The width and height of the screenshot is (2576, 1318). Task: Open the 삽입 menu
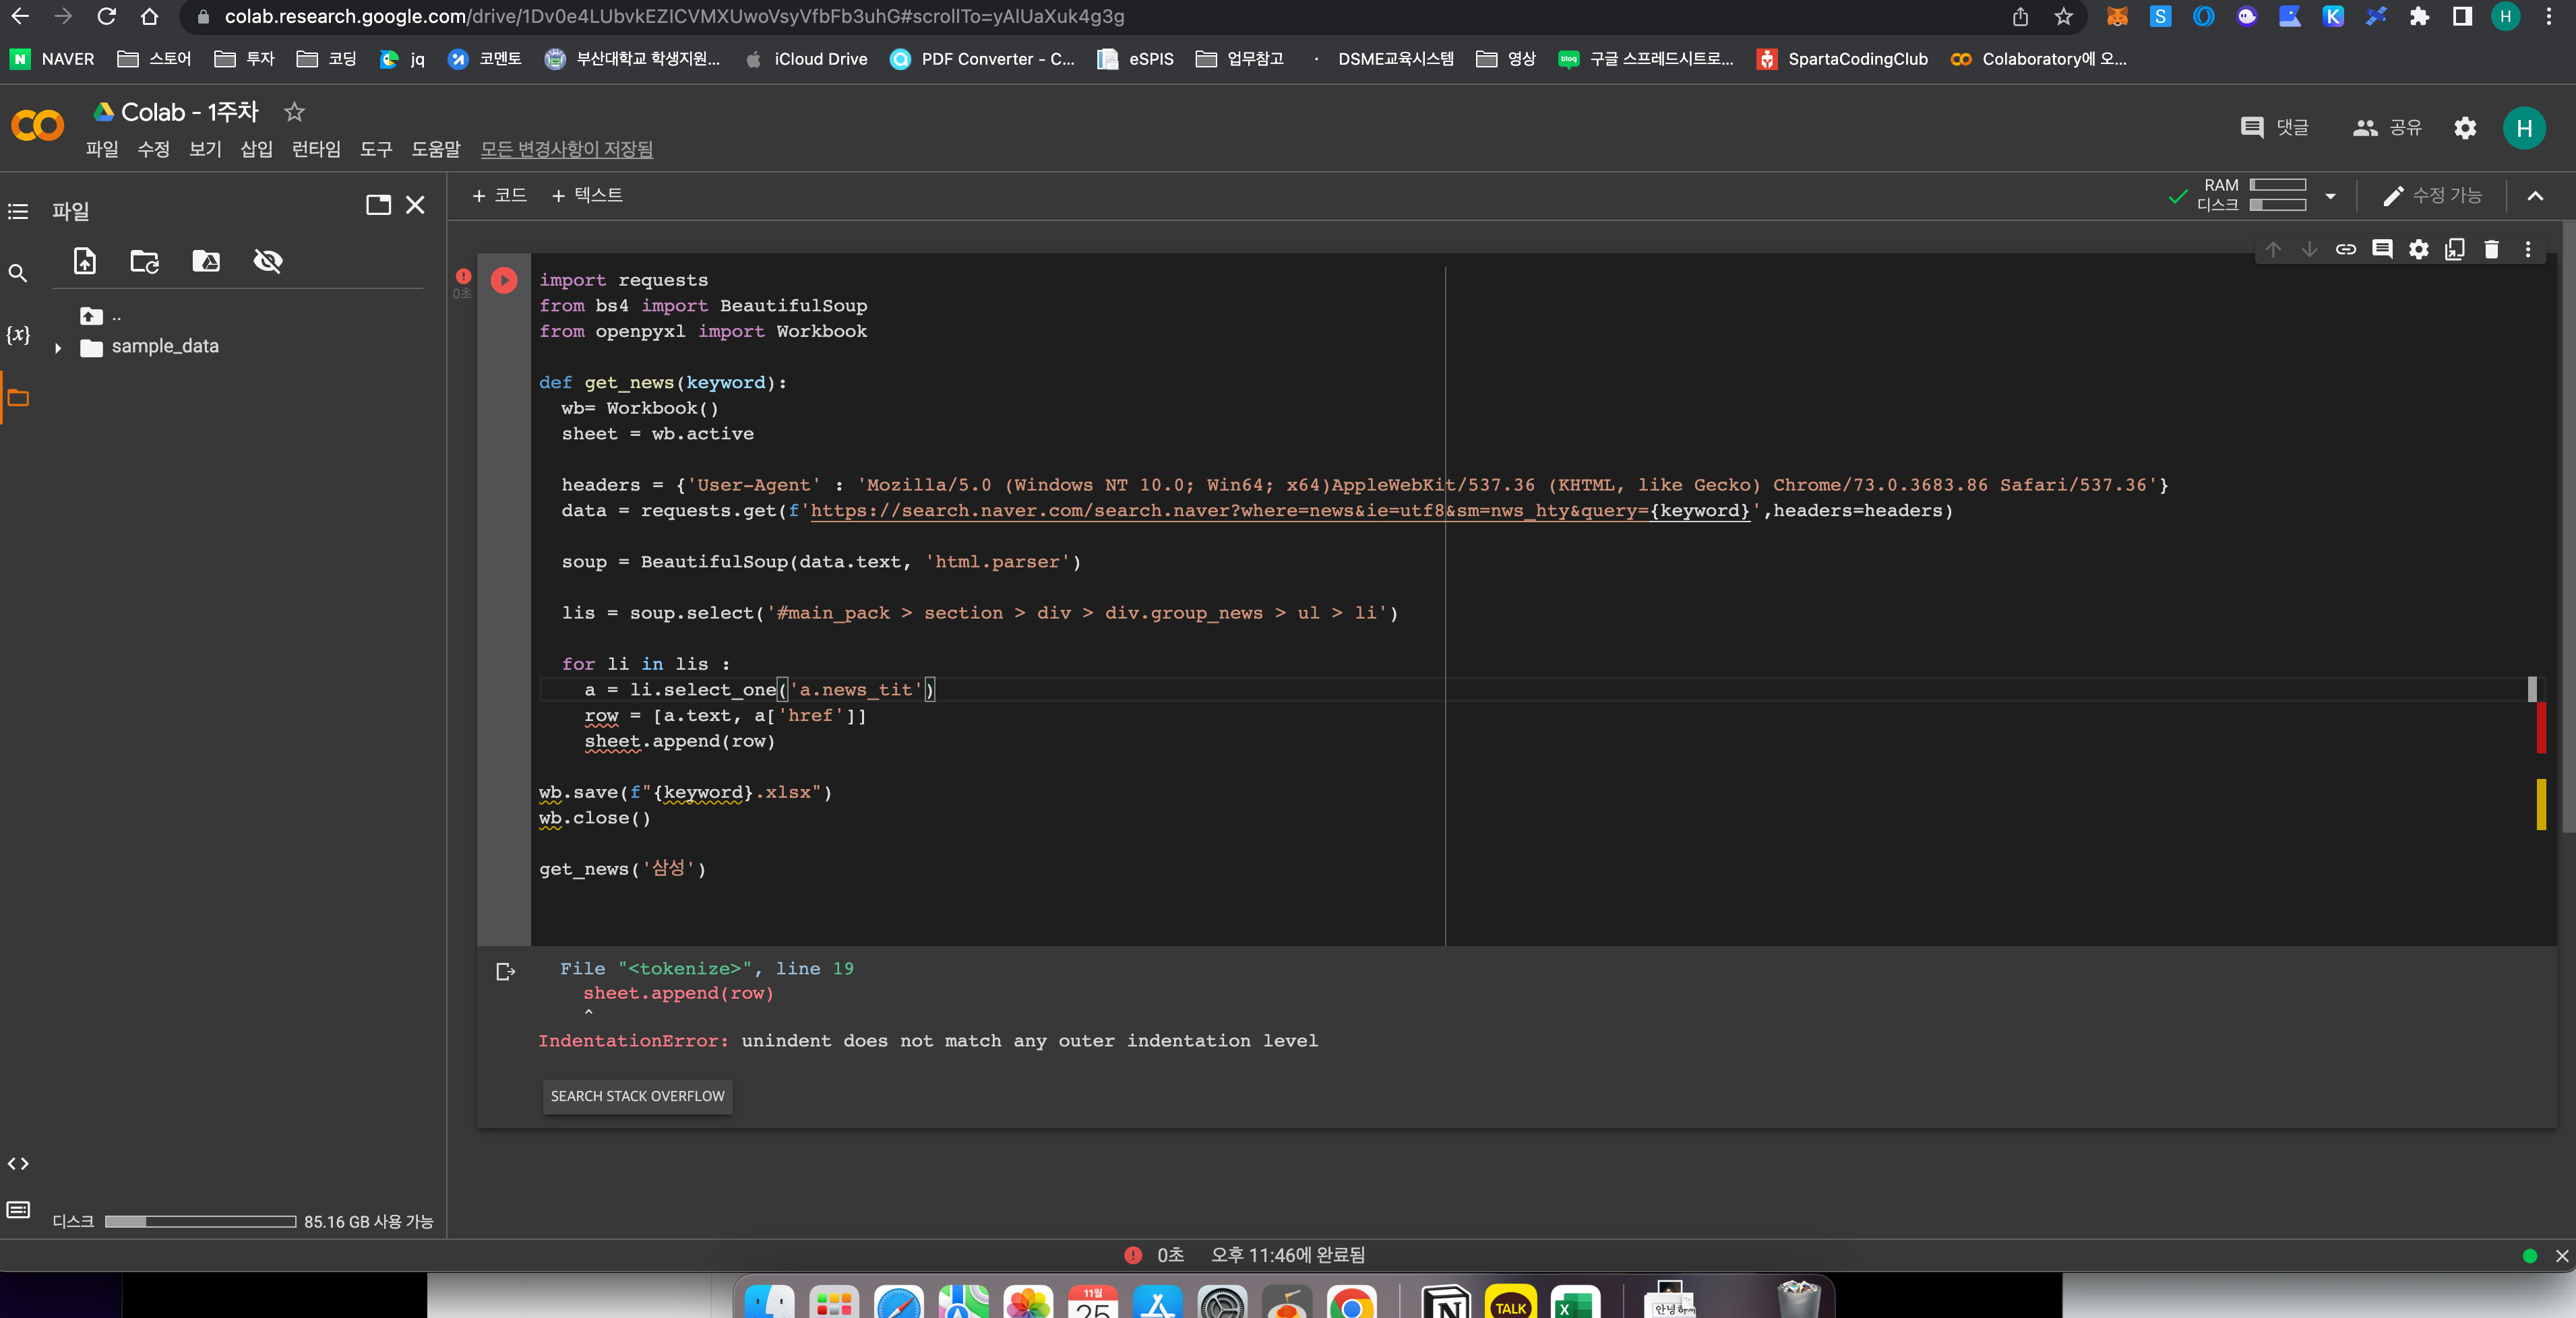pos(257,149)
